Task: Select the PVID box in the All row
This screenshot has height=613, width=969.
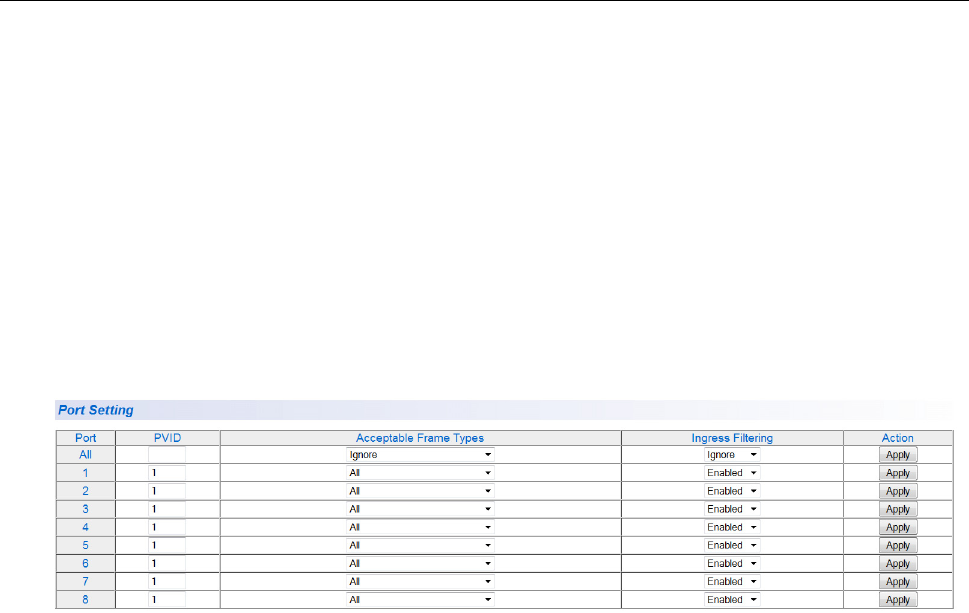Action: click(x=167, y=455)
